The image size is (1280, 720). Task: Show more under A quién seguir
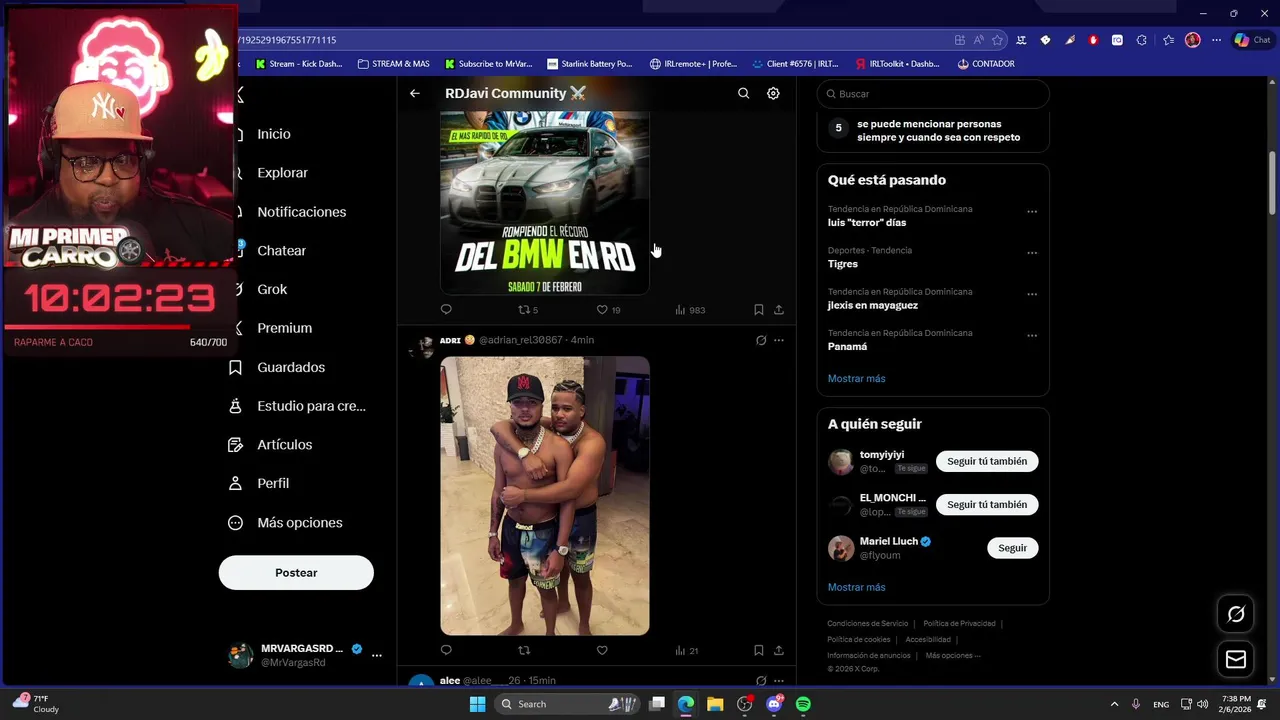coord(856,587)
